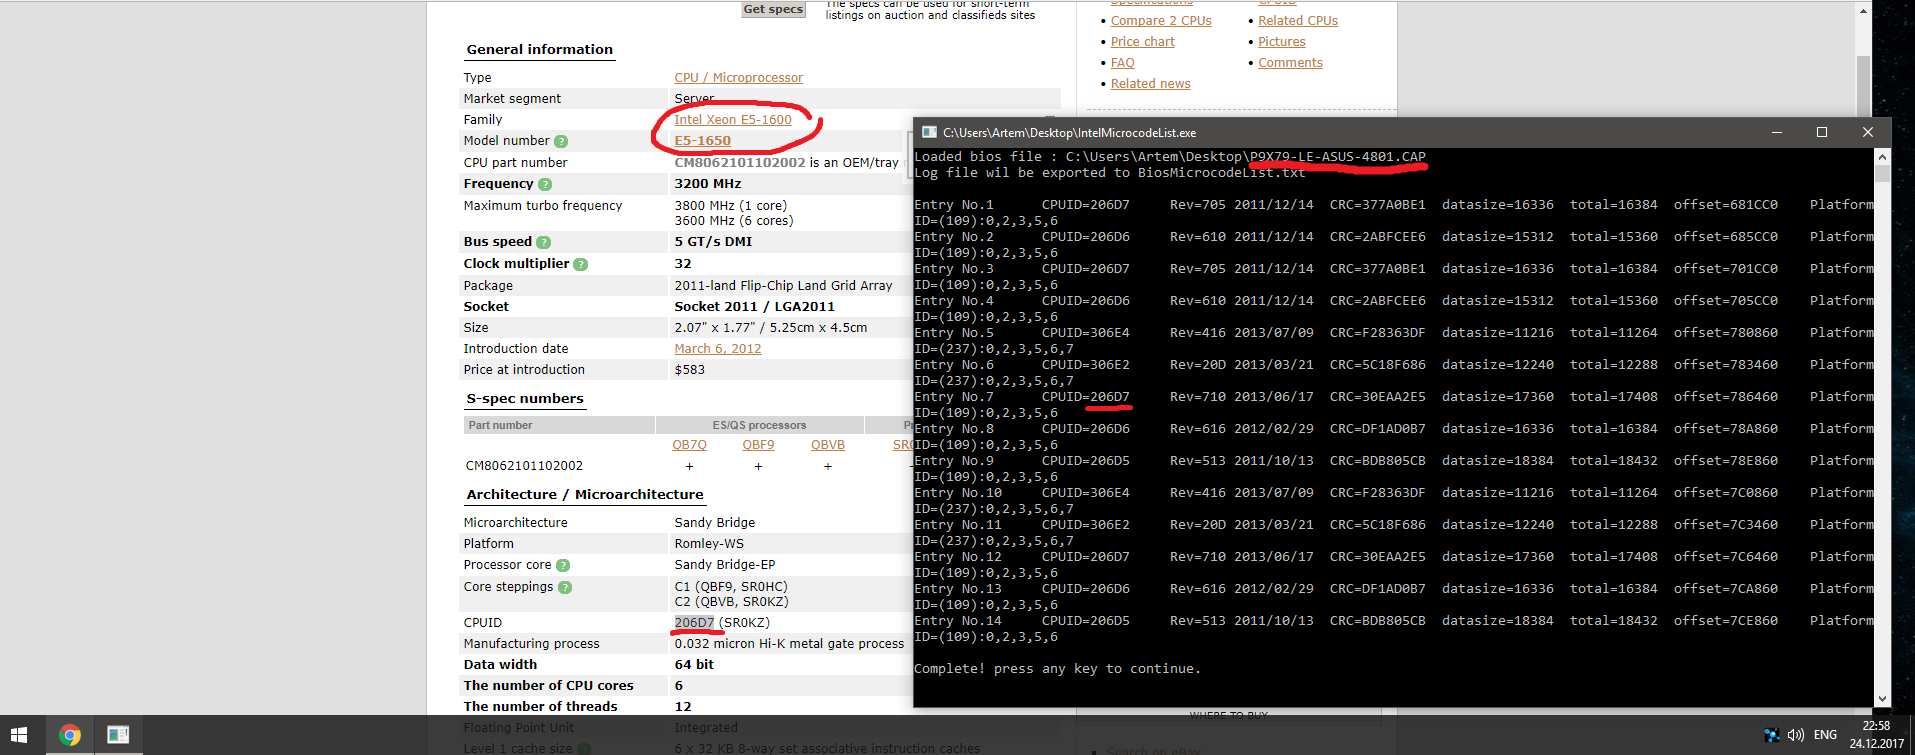Screen dimensions: 1915x755
Task: Open the 206D7 CPUID link
Action: [694, 623]
